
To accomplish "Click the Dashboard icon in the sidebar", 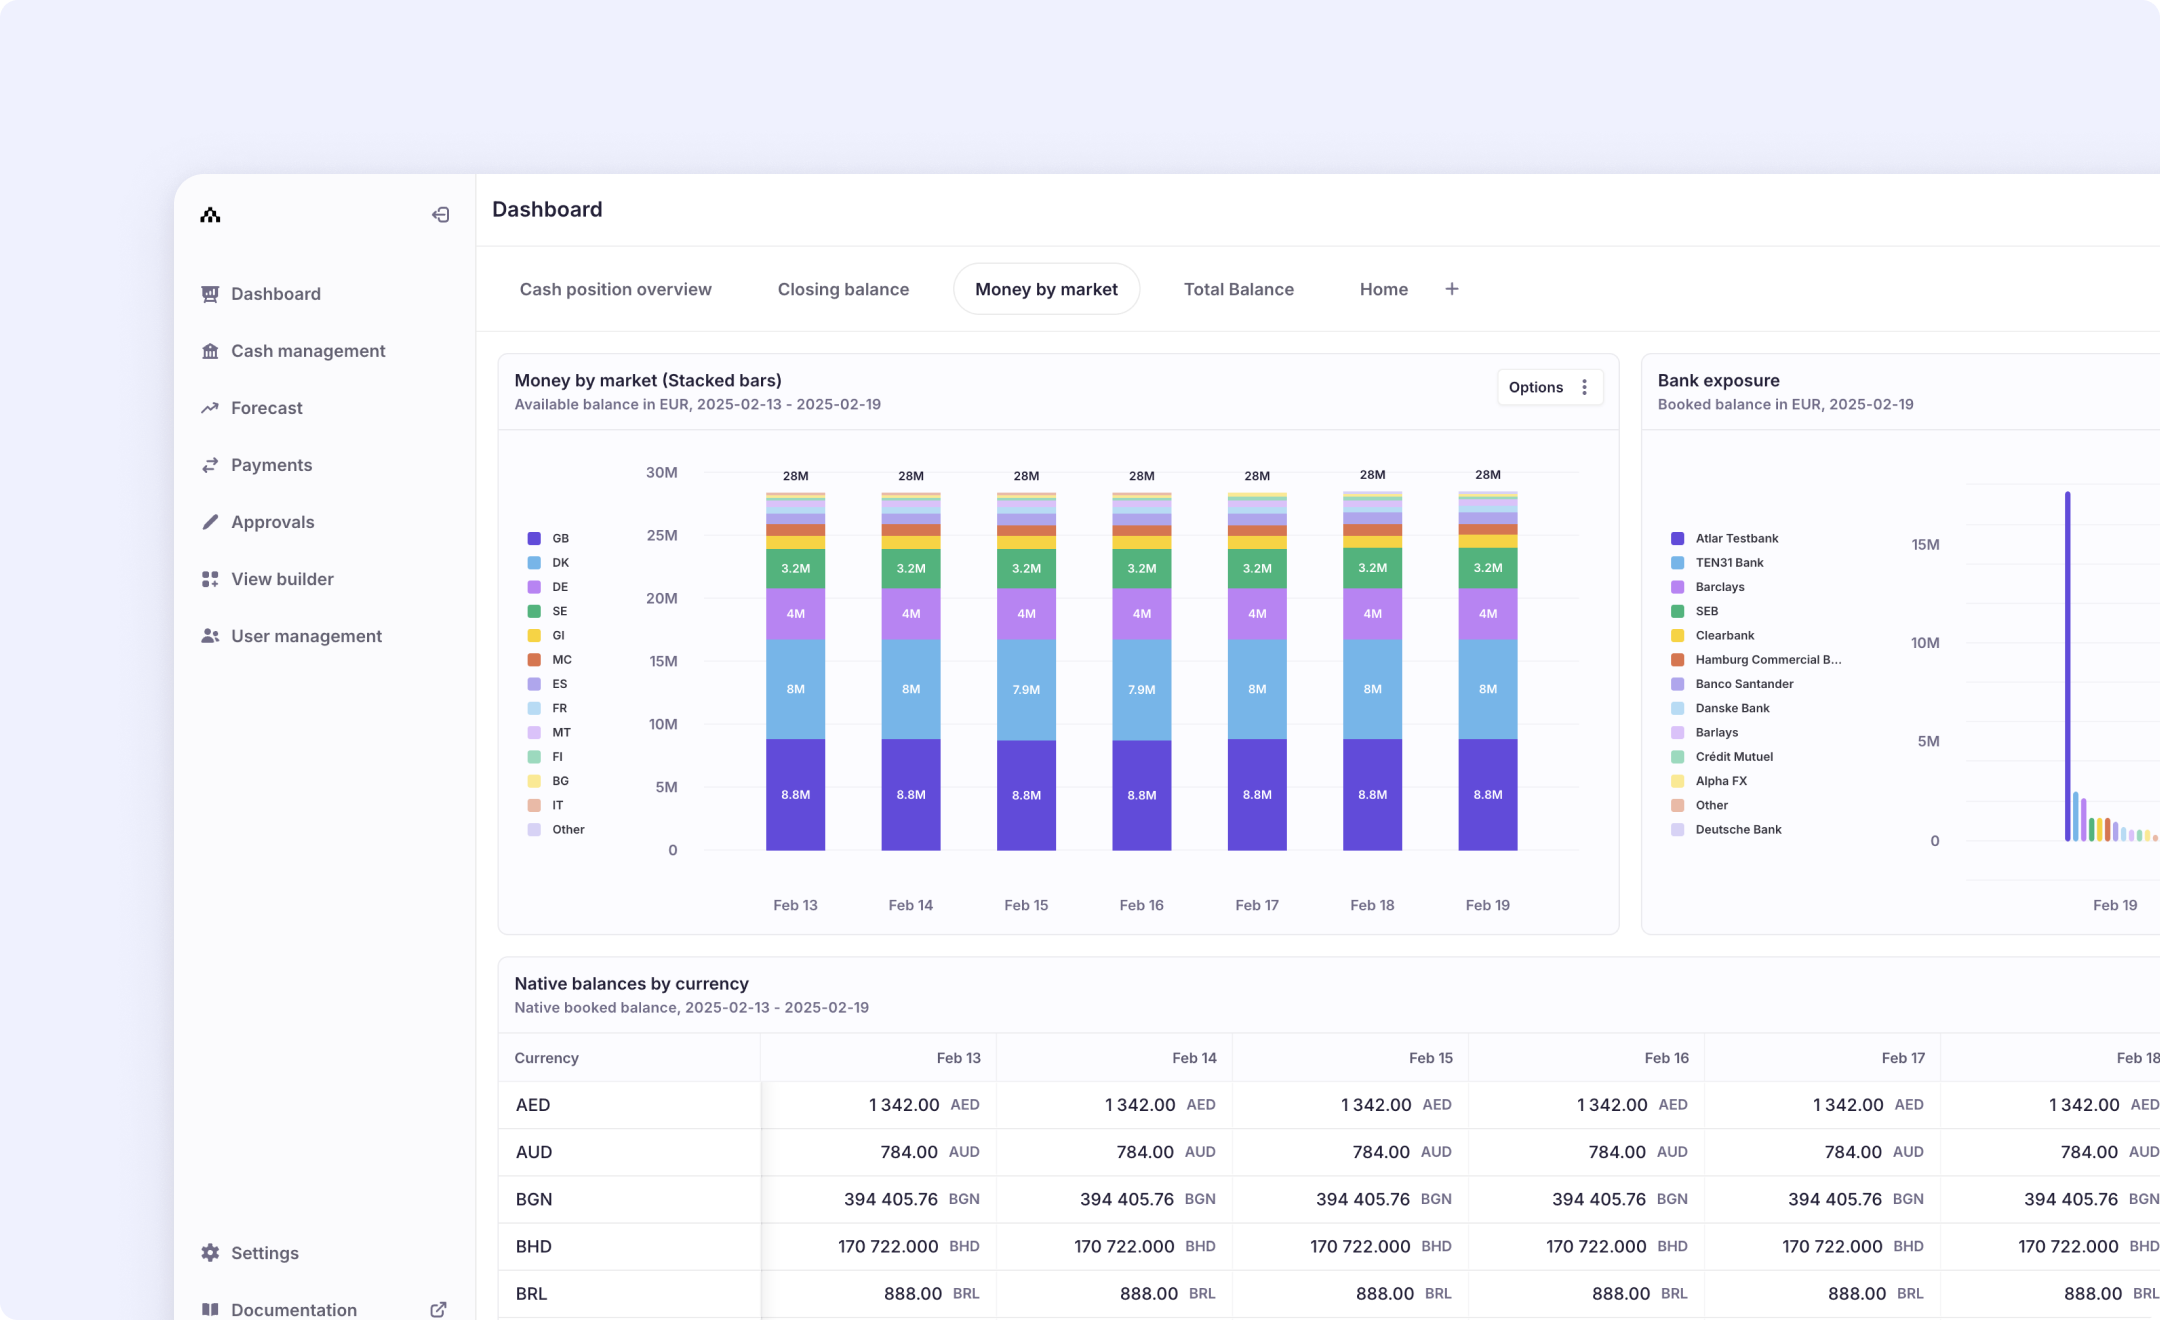I will pyautogui.click(x=210, y=294).
